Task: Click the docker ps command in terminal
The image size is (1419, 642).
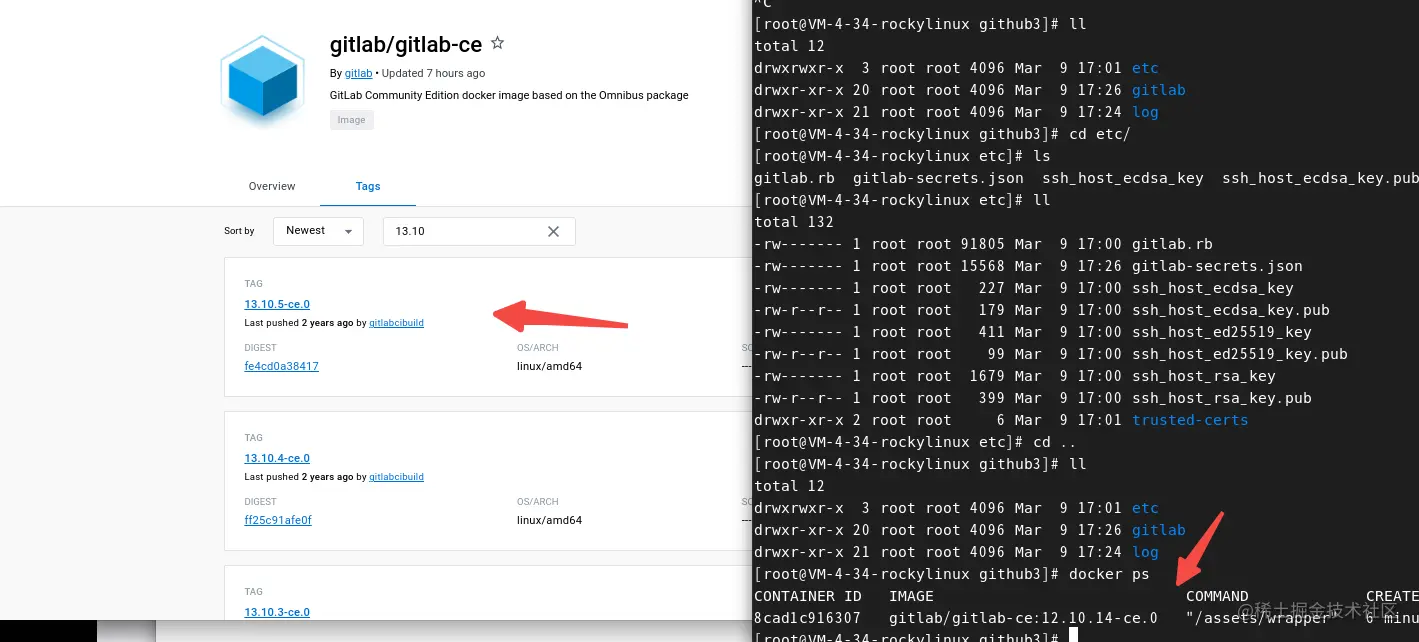Action: point(1109,574)
